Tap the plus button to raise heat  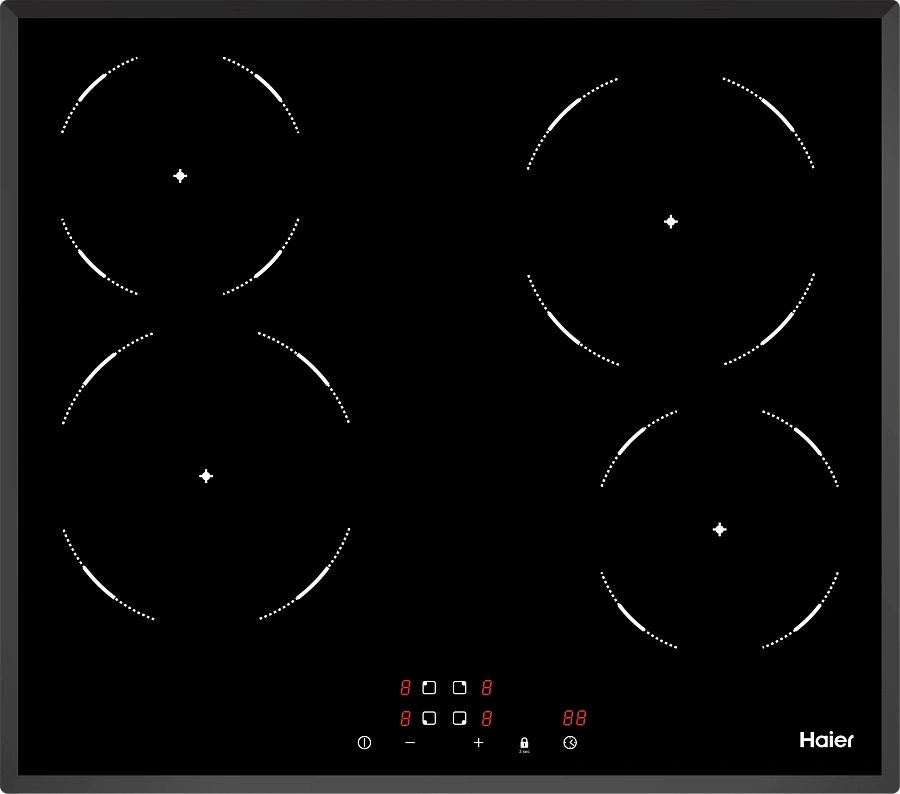coord(478,743)
